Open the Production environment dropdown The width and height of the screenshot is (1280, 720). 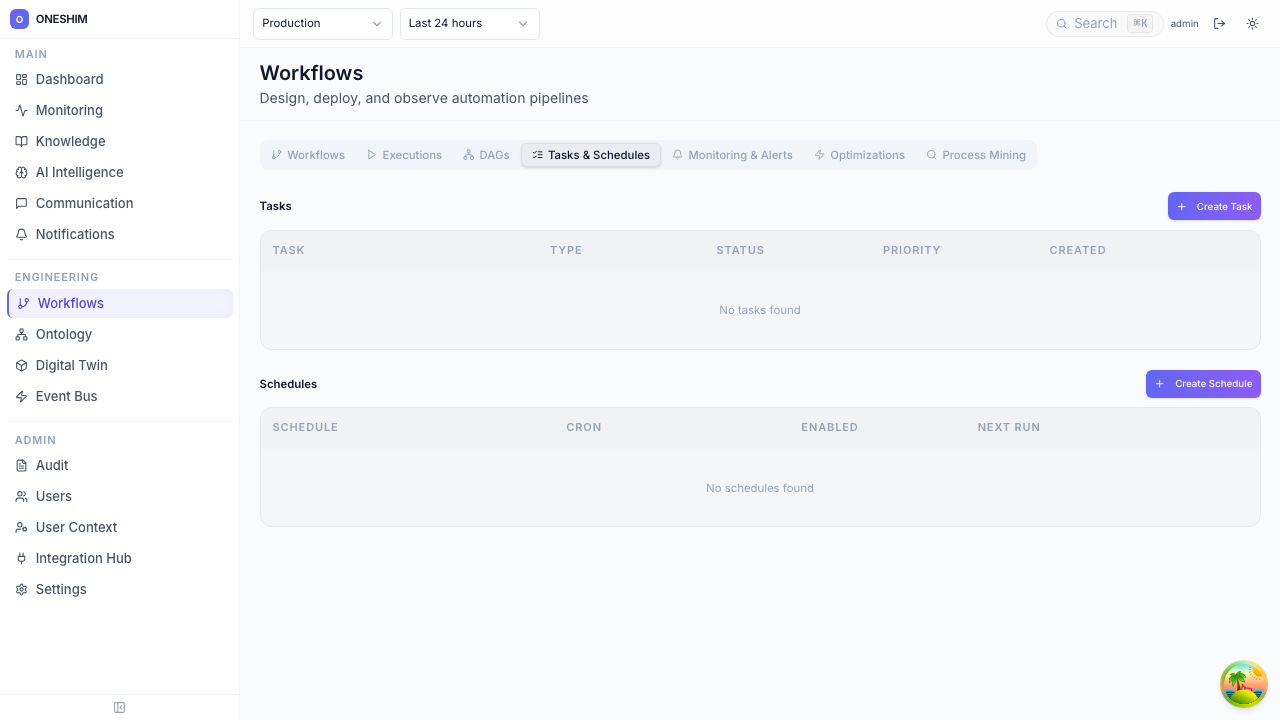coord(322,23)
